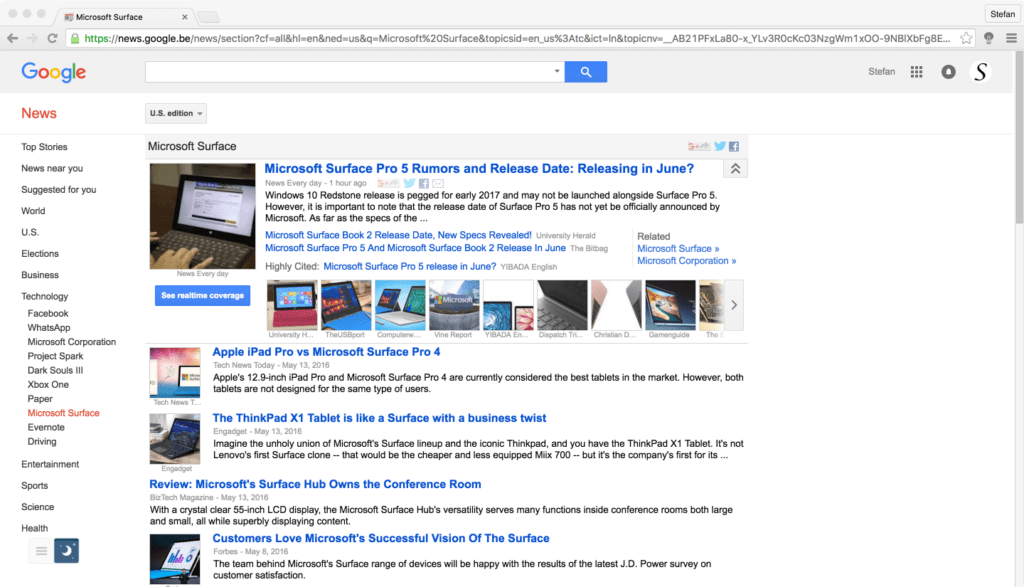
Task: Collapse the top story with the double chevron
Action: click(735, 170)
